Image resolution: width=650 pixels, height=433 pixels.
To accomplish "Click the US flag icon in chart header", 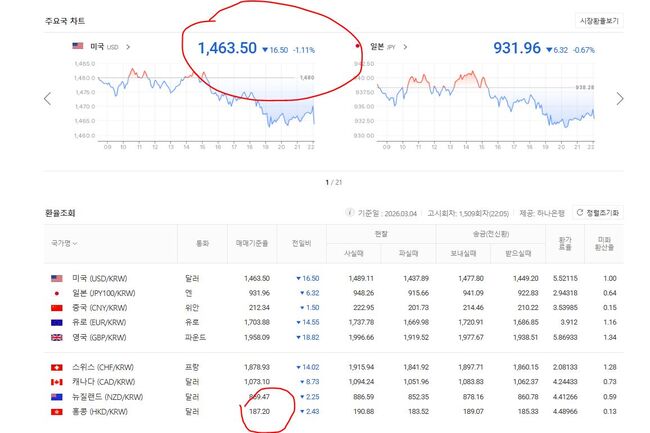I will [78, 46].
